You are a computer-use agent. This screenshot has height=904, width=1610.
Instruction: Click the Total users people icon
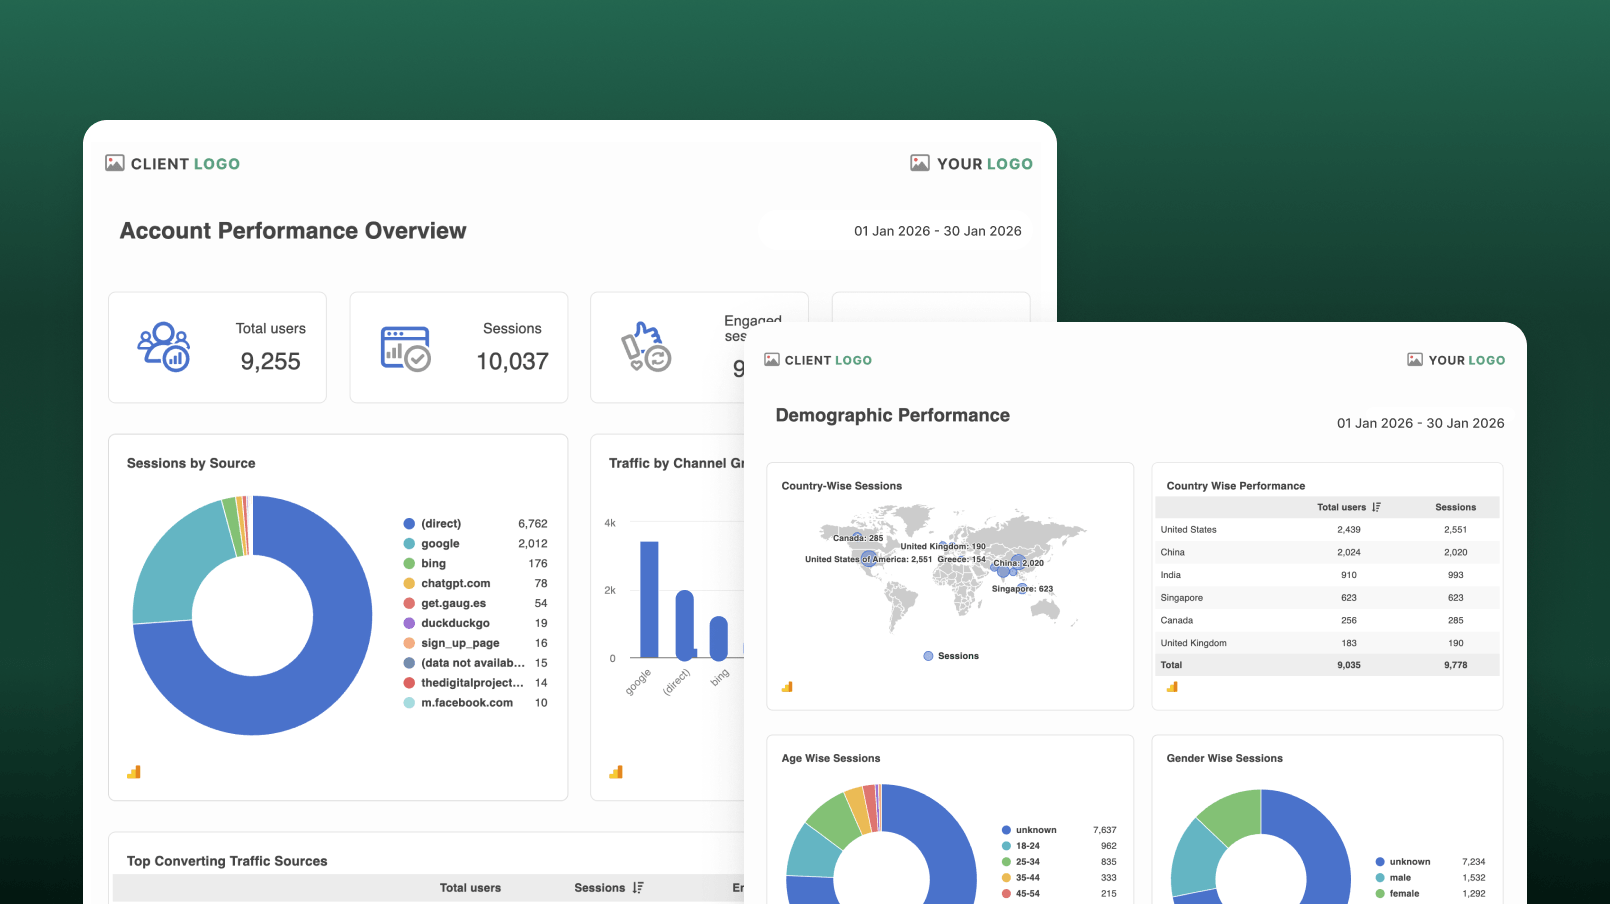(x=164, y=347)
